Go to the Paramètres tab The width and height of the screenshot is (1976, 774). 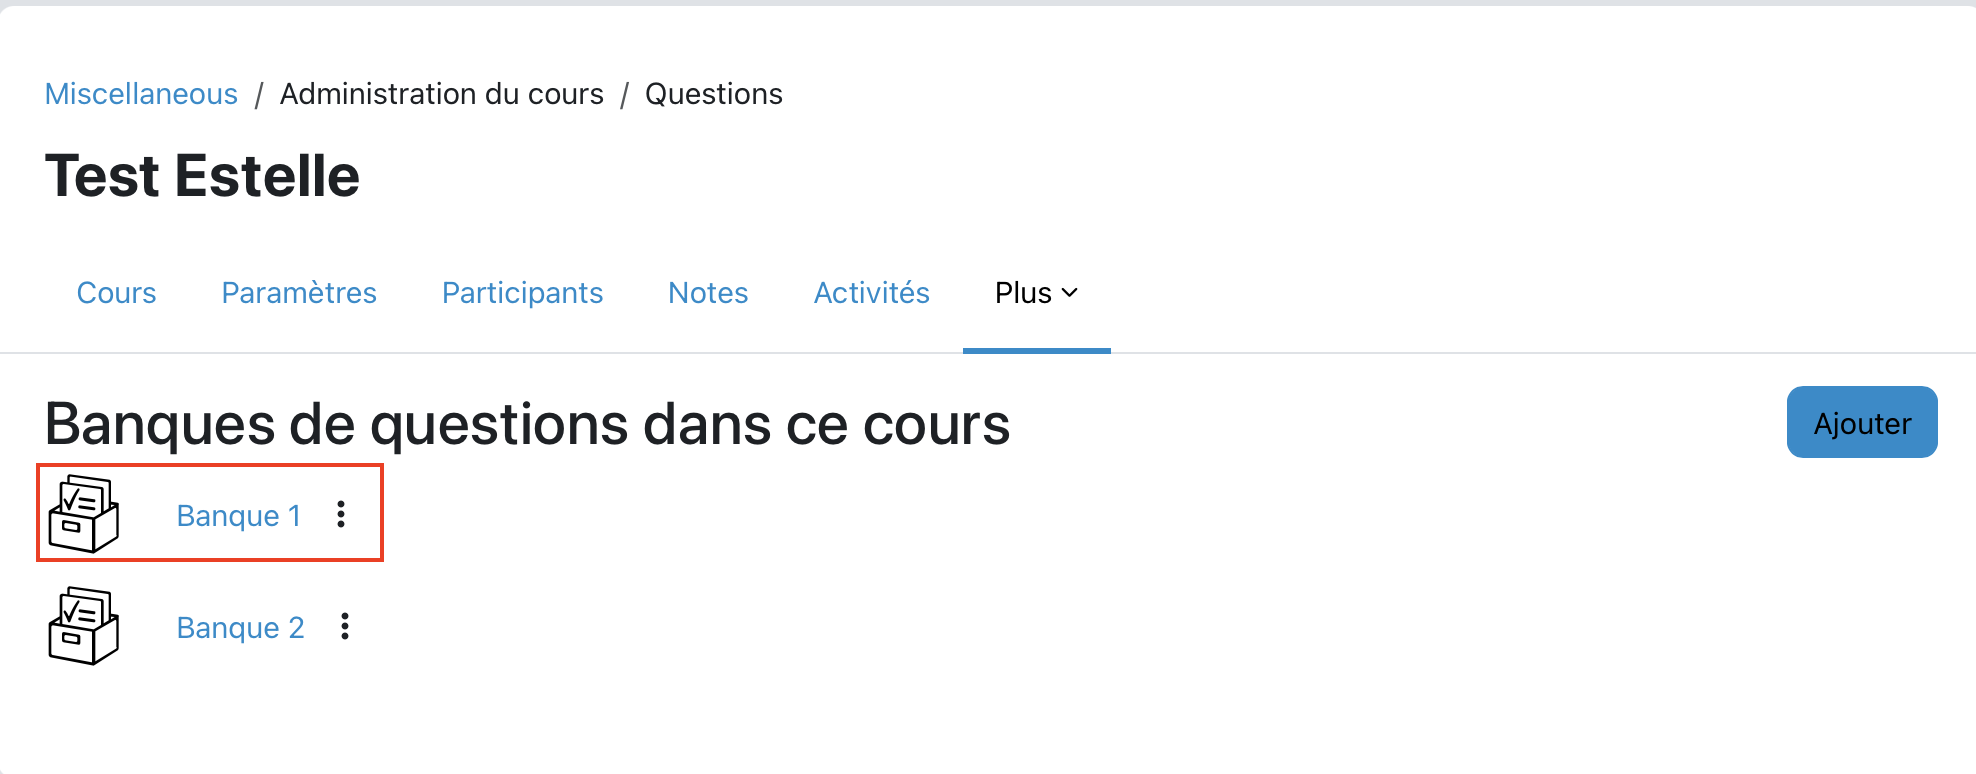point(299,293)
